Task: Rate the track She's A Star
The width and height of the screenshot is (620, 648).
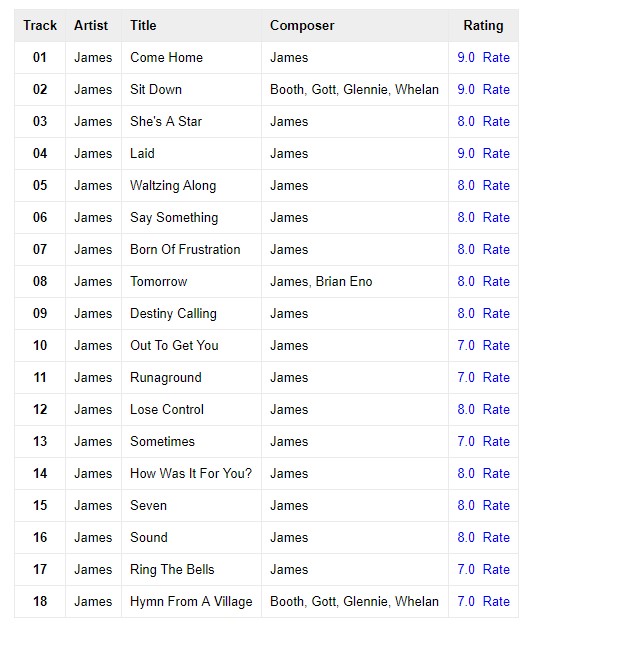Action: (x=496, y=122)
